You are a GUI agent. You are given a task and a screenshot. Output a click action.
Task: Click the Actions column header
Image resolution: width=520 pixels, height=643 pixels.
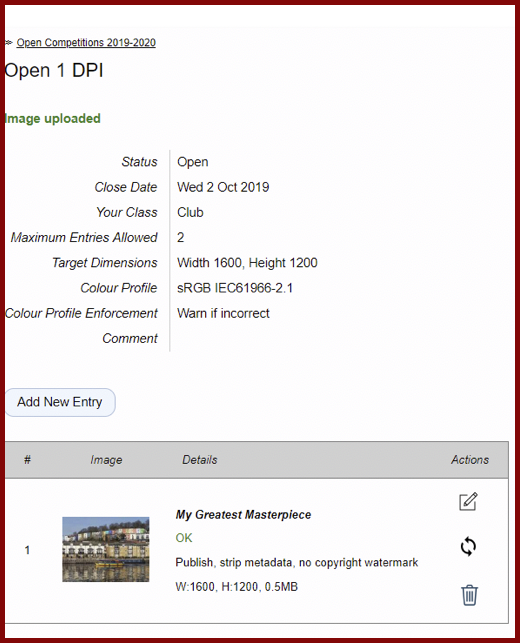(x=470, y=460)
